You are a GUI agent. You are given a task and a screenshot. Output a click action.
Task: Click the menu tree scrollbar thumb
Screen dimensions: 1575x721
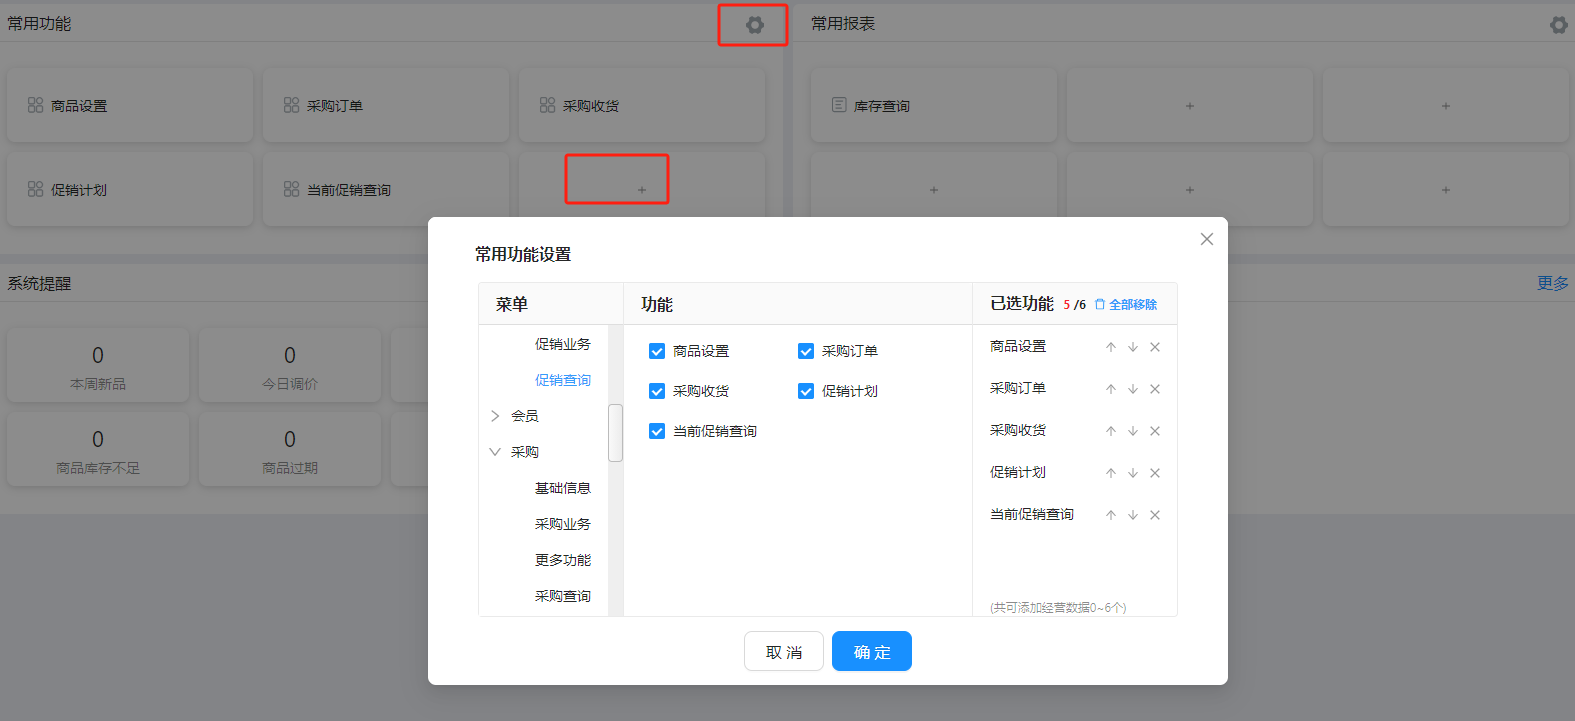pyautogui.click(x=615, y=433)
